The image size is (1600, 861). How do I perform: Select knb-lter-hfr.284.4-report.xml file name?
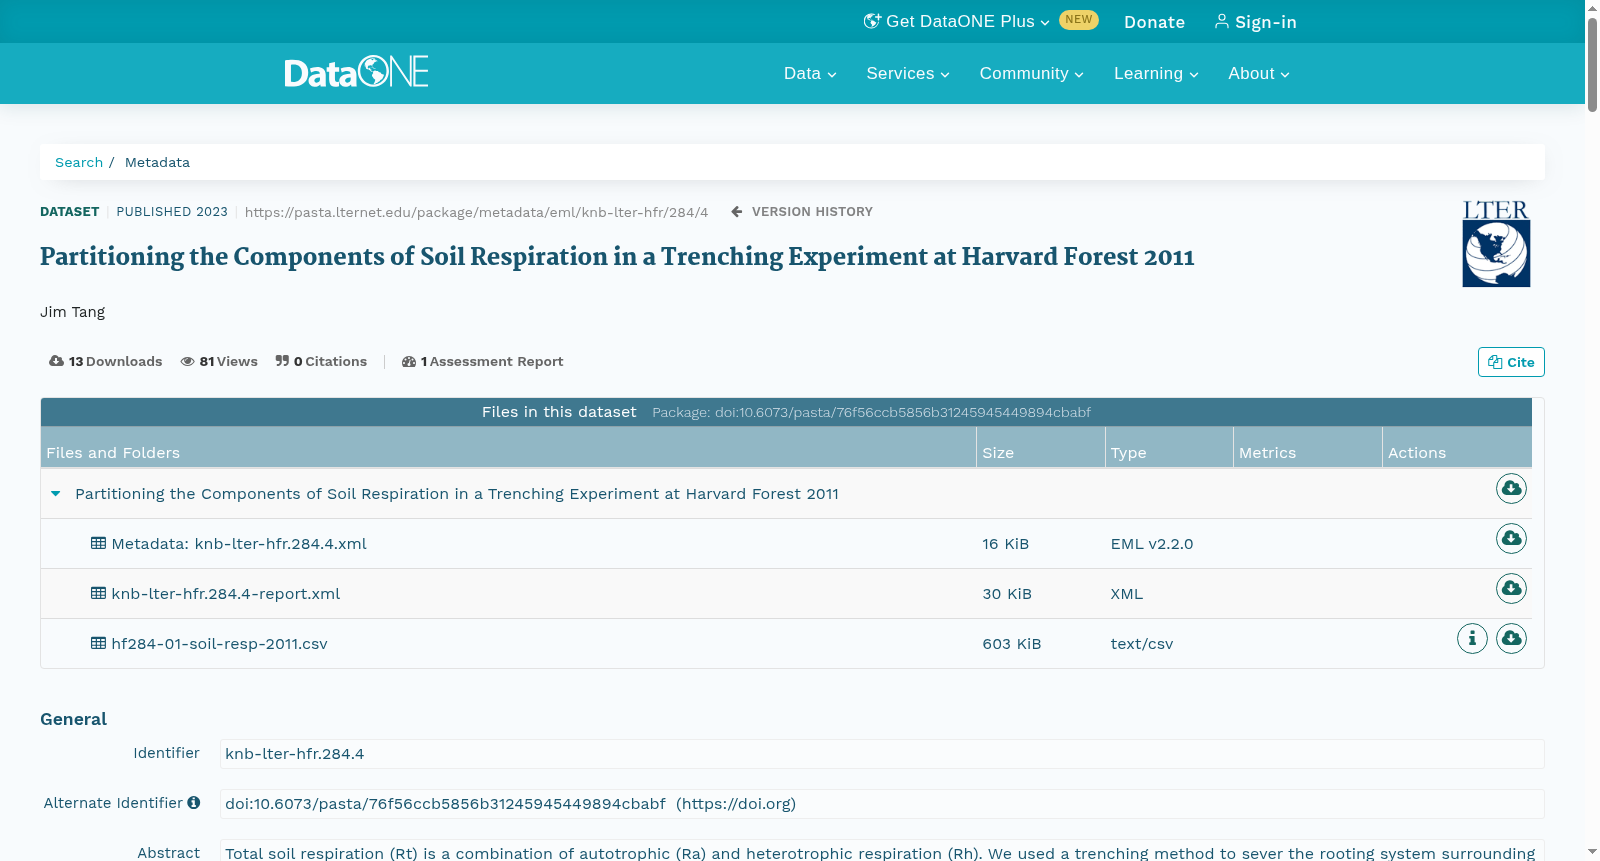pyautogui.click(x=226, y=593)
